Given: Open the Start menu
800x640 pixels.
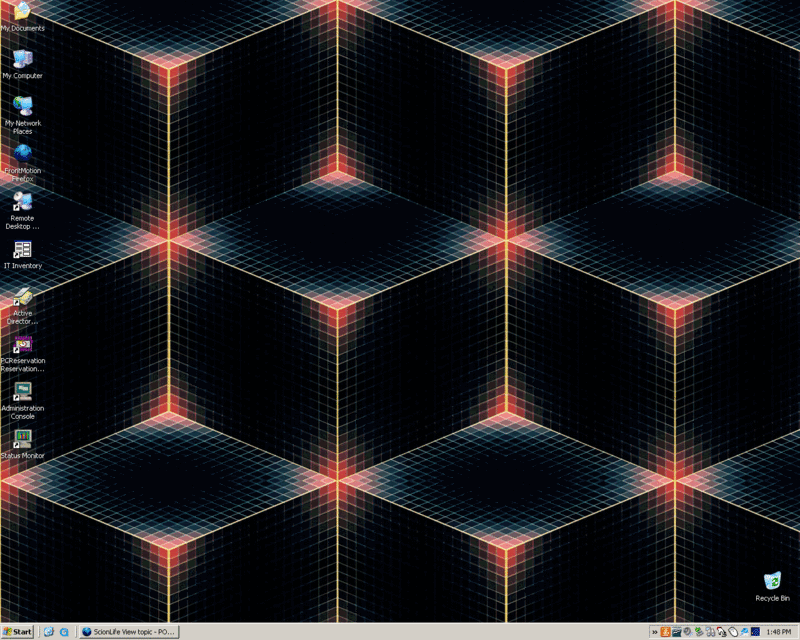Looking at the screenshot, I should (x=18, y=632).
